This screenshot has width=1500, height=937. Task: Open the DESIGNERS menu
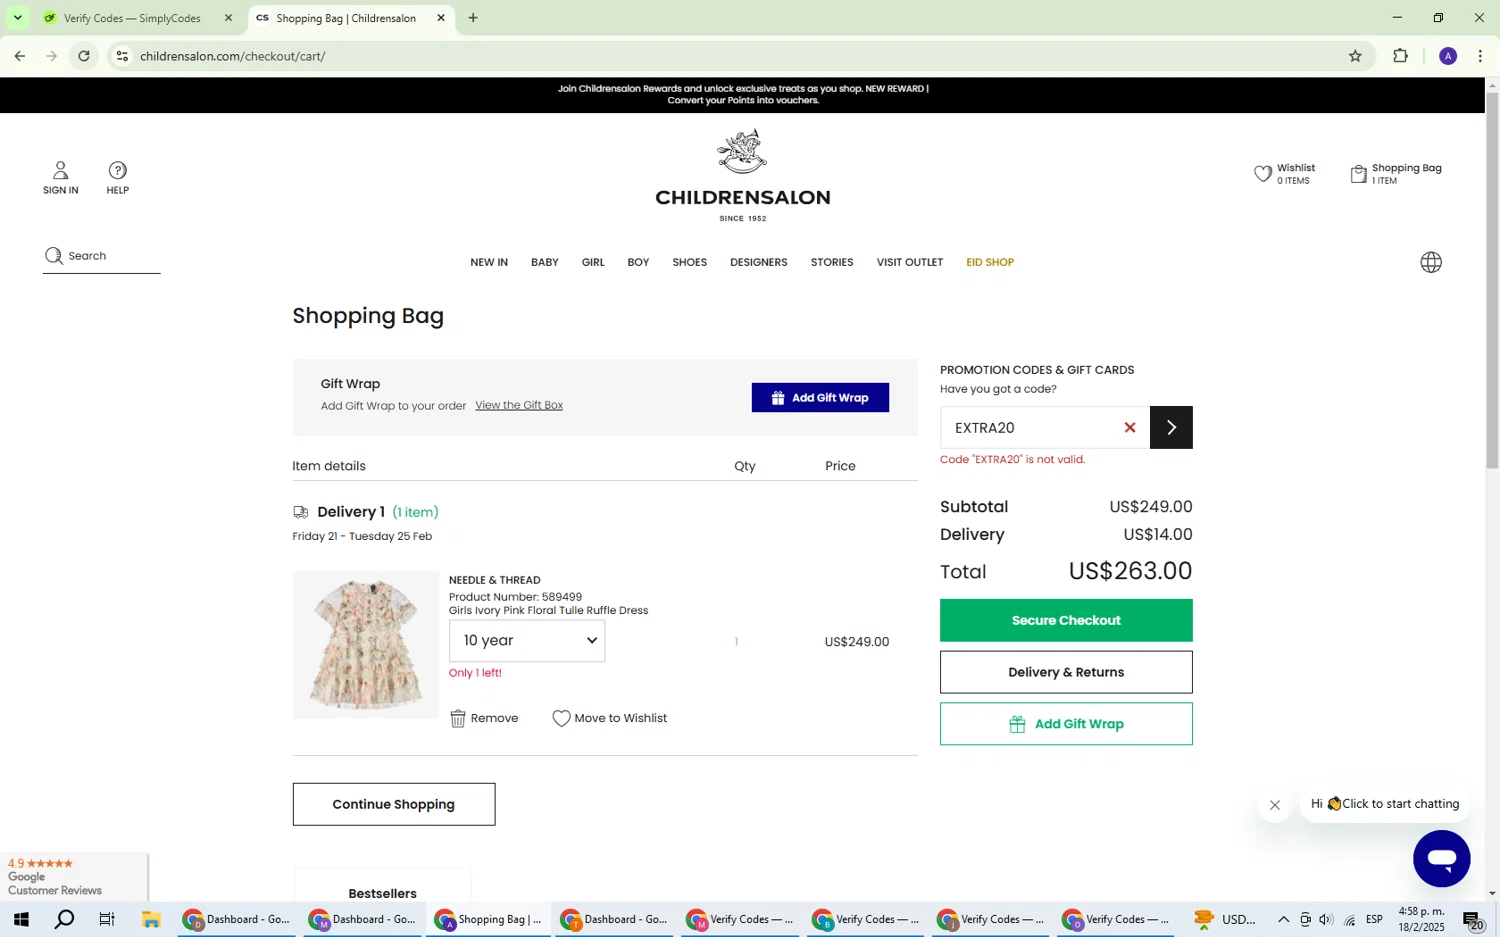point(758,262)
